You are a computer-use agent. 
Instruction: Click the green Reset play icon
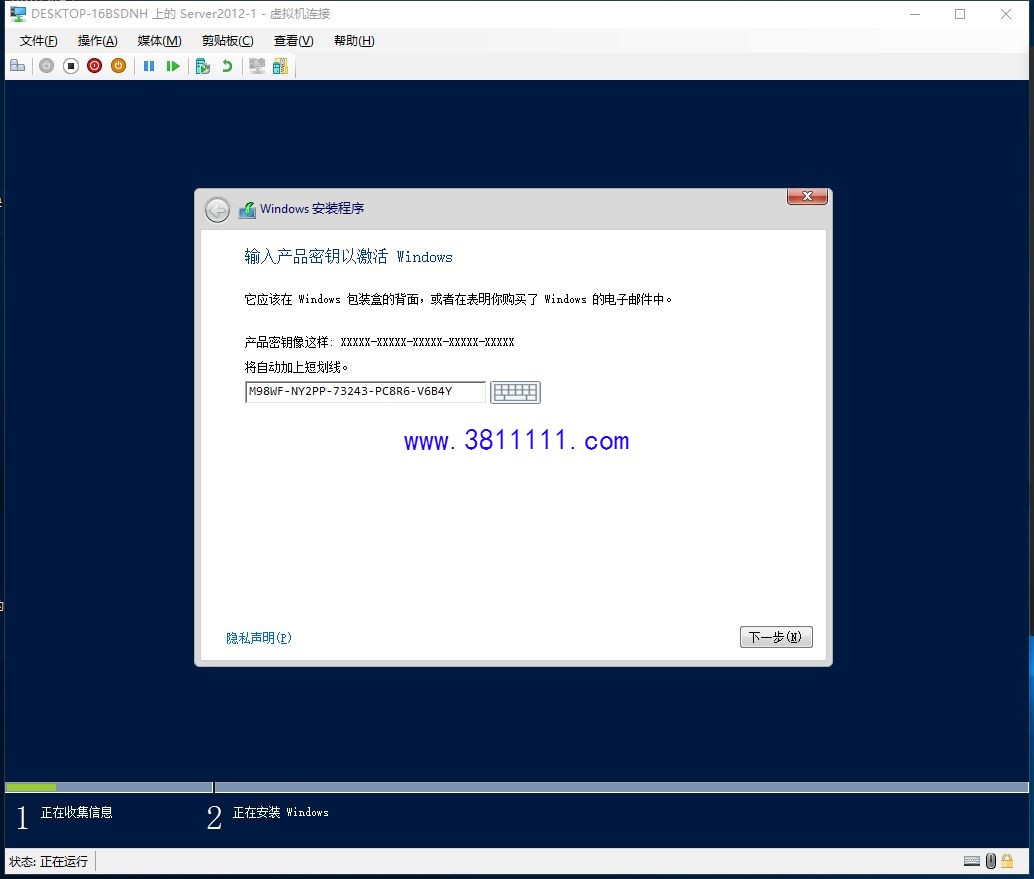pyautogui.click(x=173, y=66)
